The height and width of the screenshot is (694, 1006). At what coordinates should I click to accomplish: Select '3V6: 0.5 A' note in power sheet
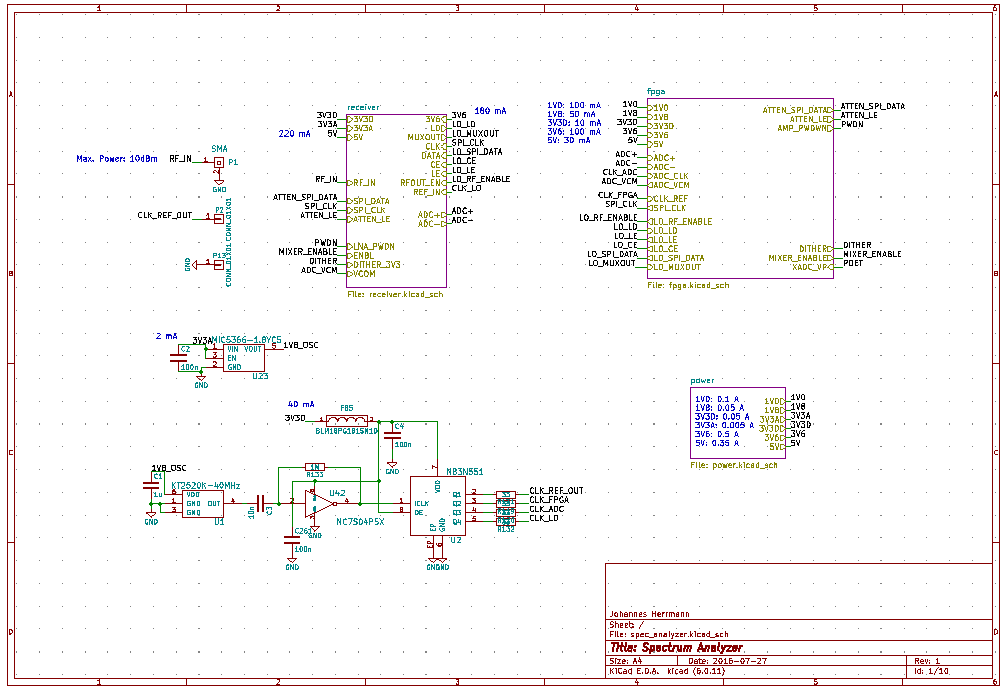pos(717,434)
